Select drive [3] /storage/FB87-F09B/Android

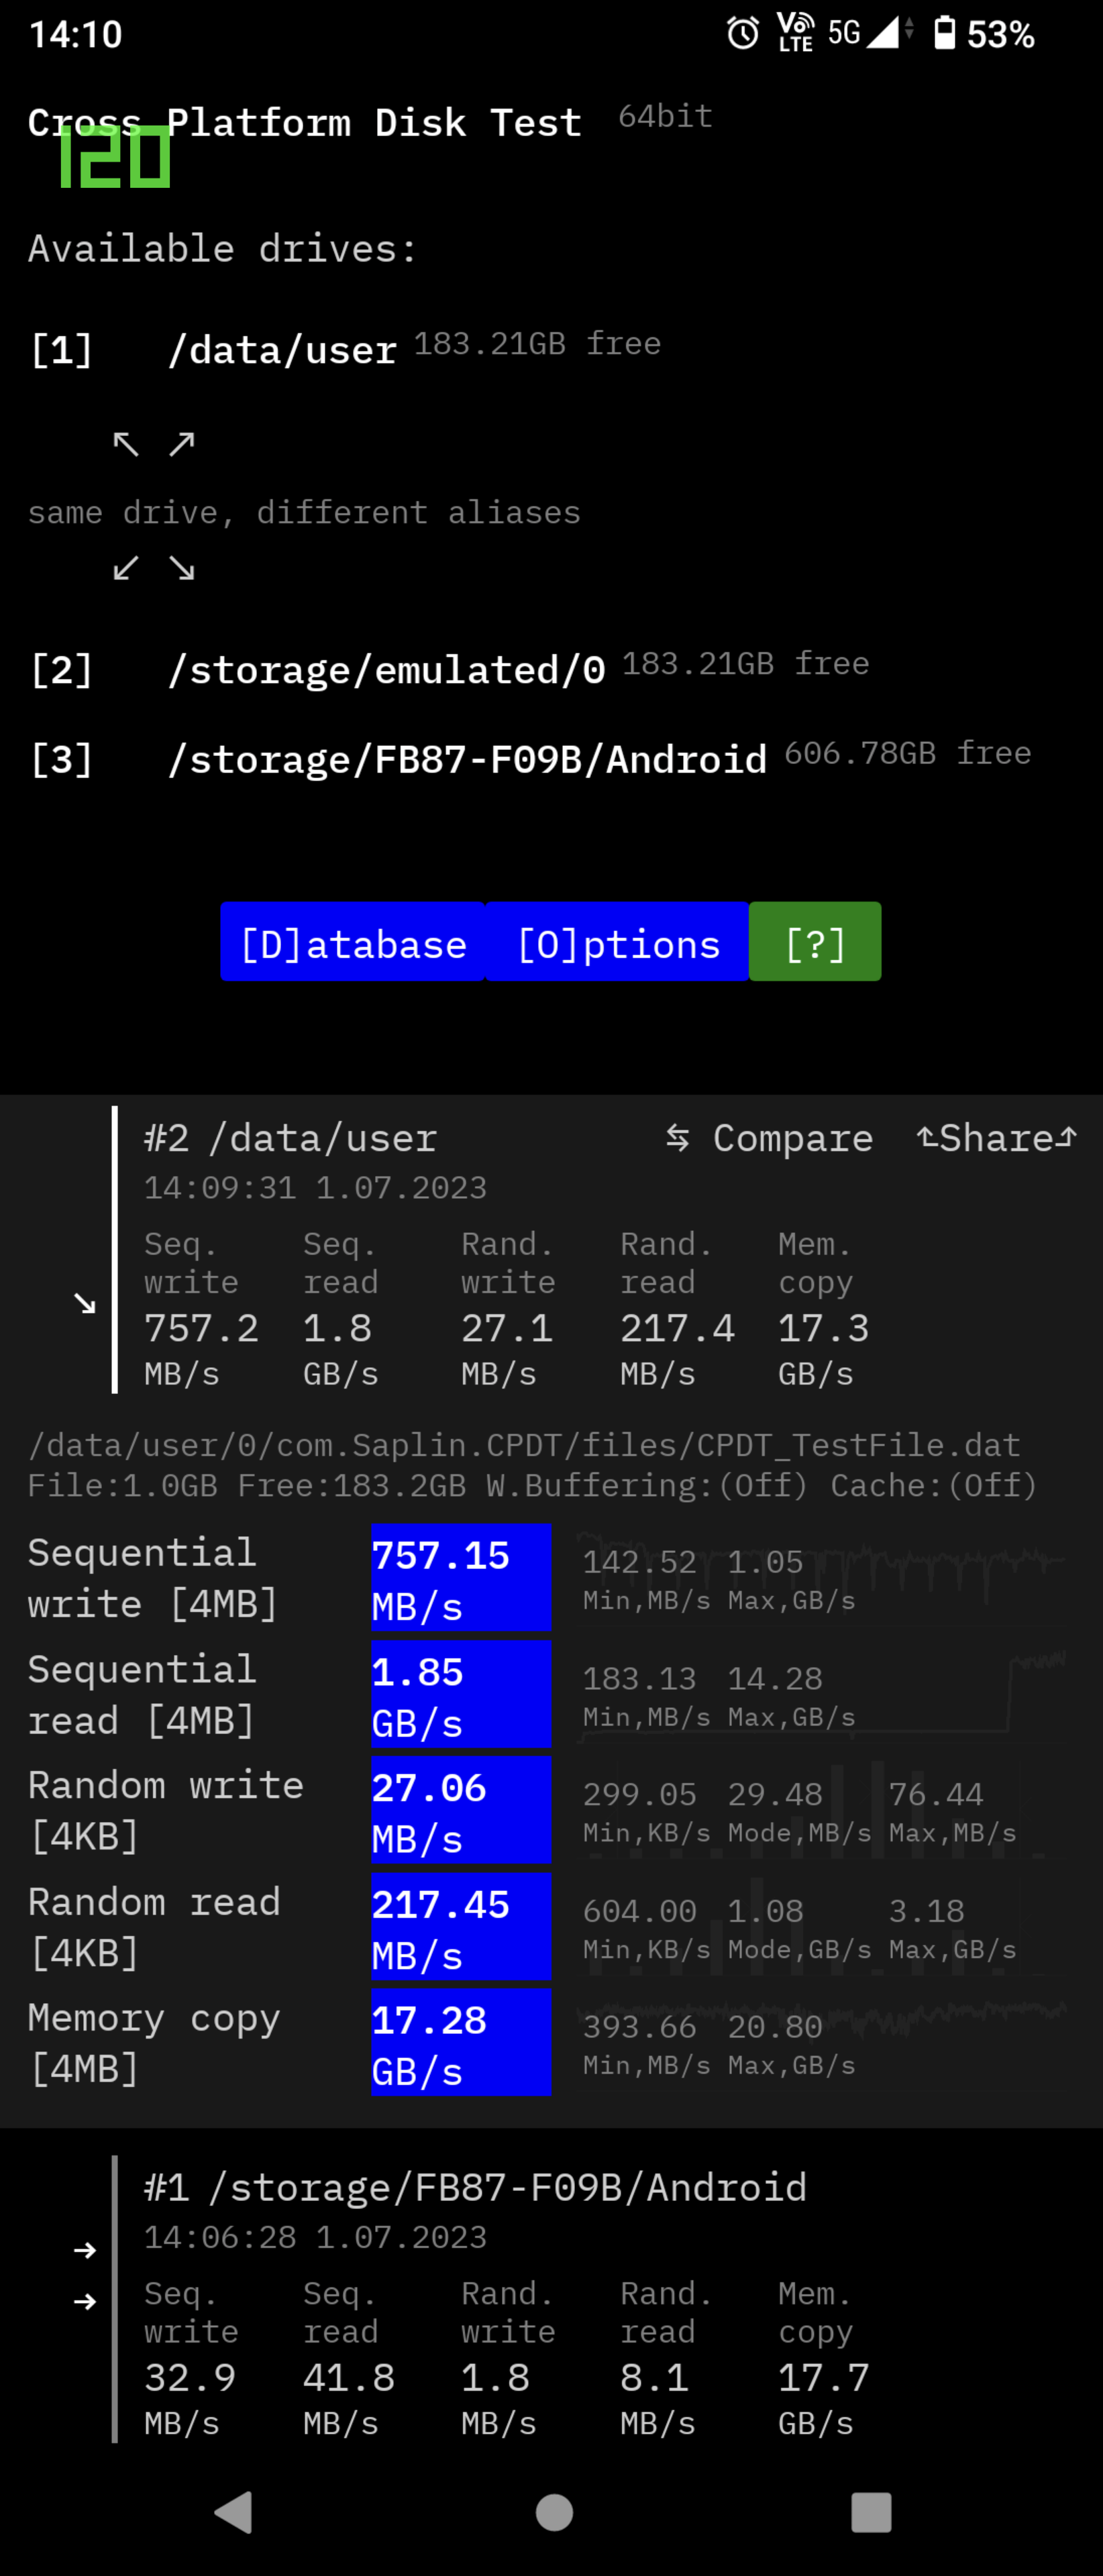coord(530,758)
